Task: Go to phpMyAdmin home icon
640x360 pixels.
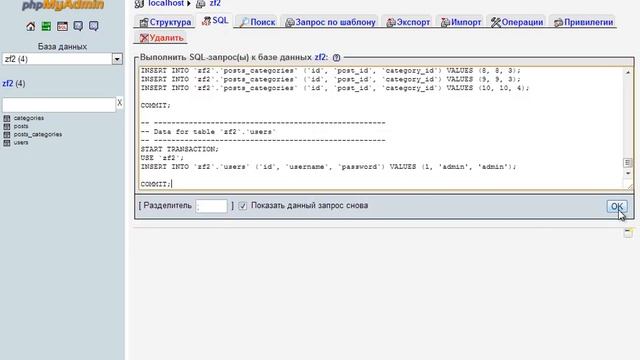Action: [31, 27]
